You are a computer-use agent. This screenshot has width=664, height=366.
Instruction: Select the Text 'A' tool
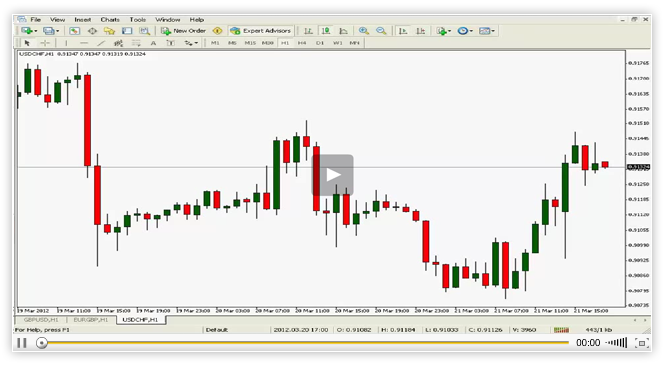point(153,43)
